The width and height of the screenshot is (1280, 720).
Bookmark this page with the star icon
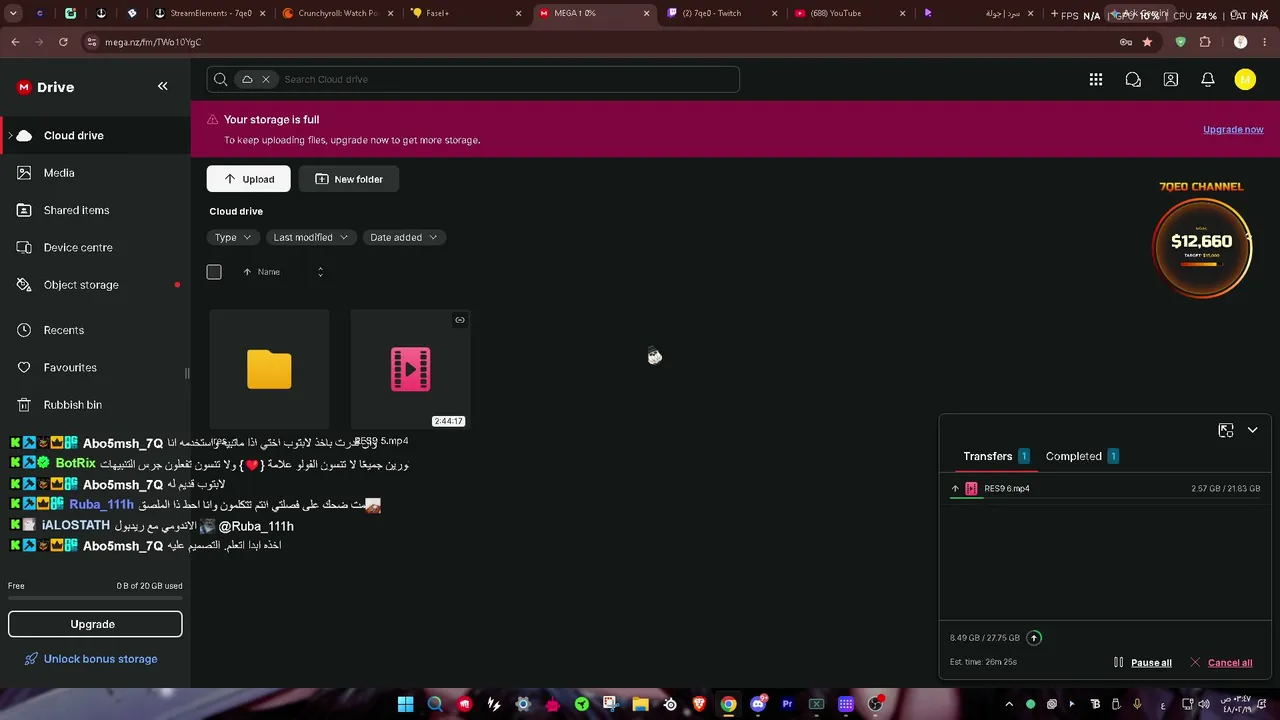click(x=1147, y=42)
